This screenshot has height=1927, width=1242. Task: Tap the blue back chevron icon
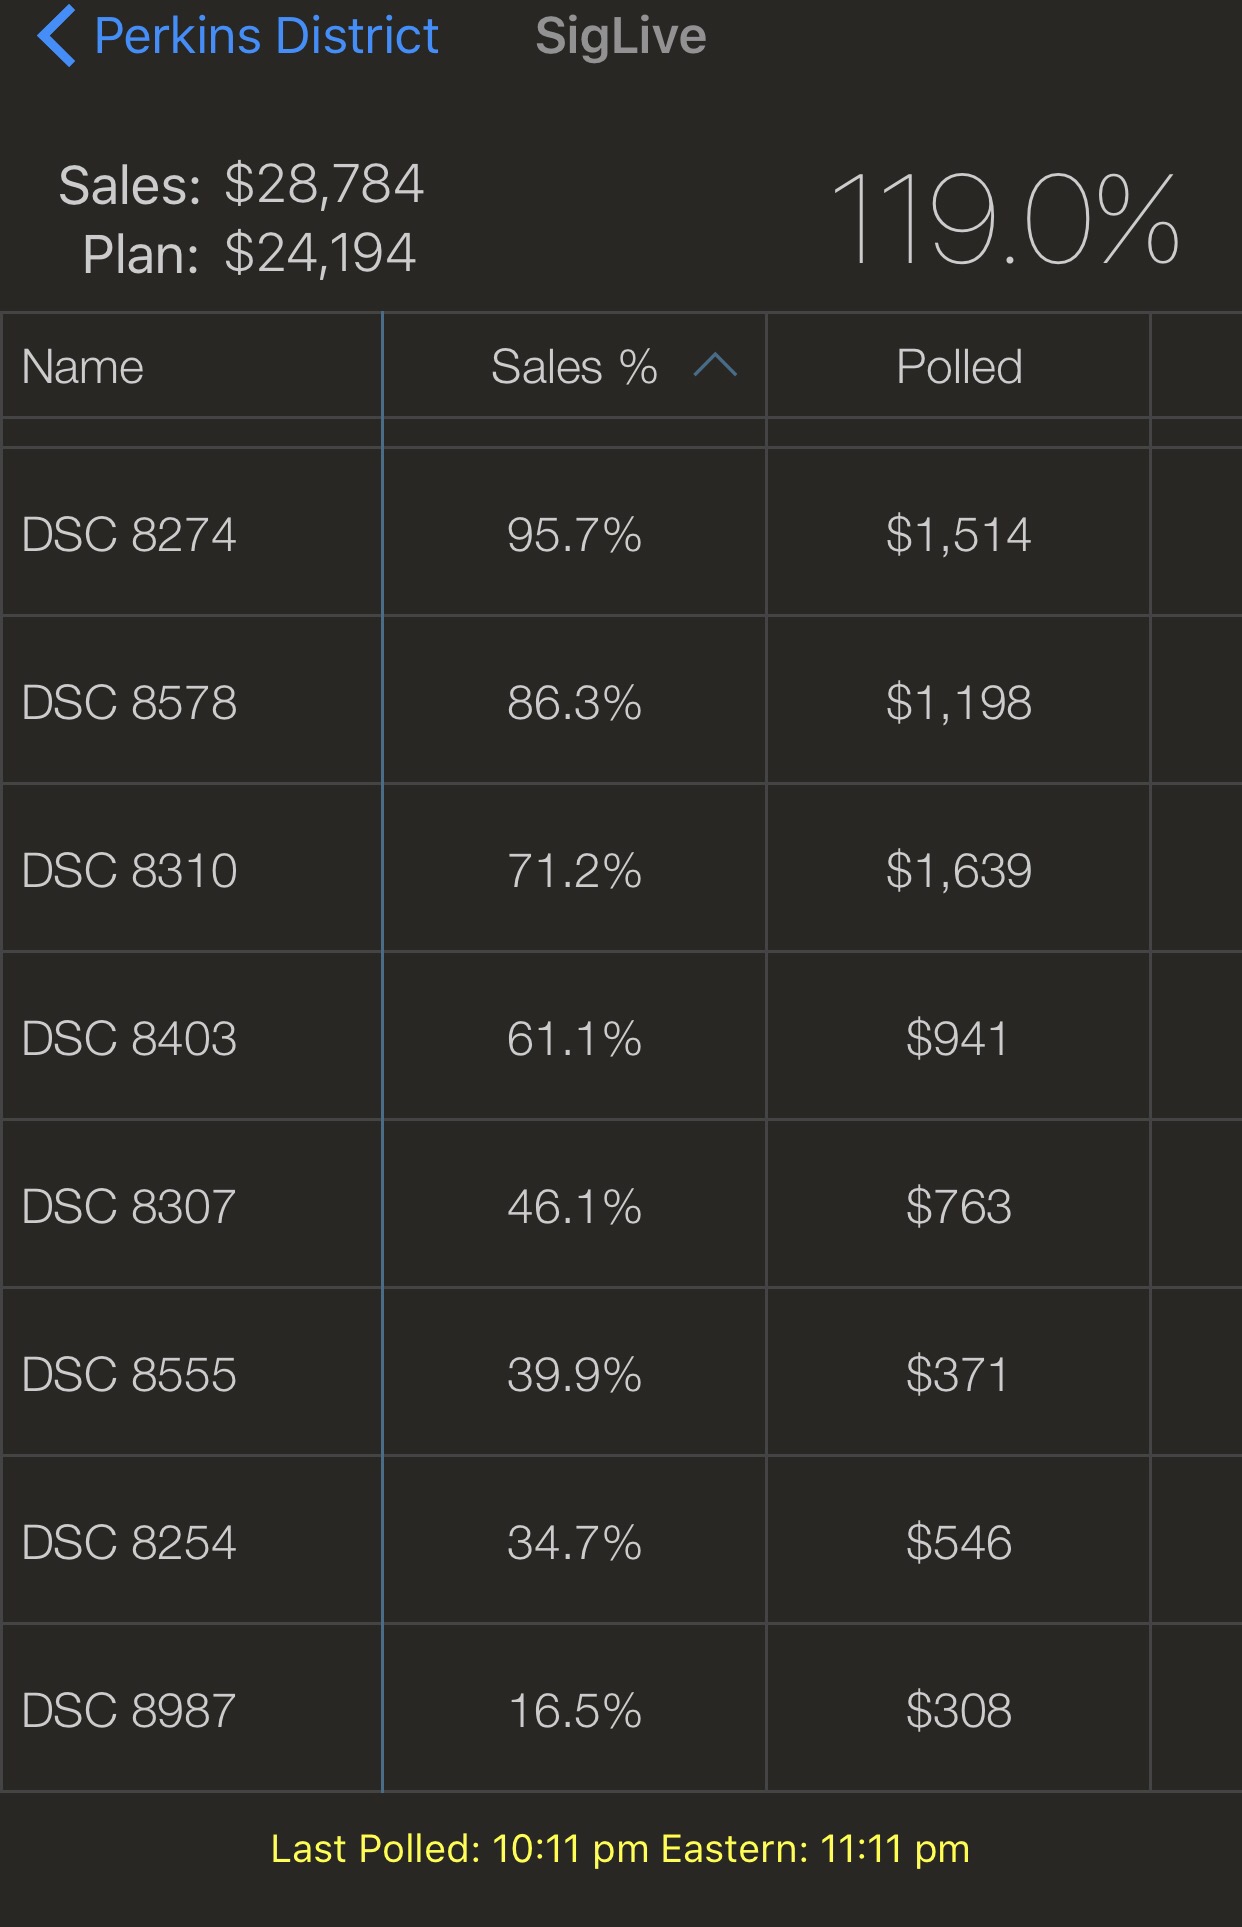56,36
